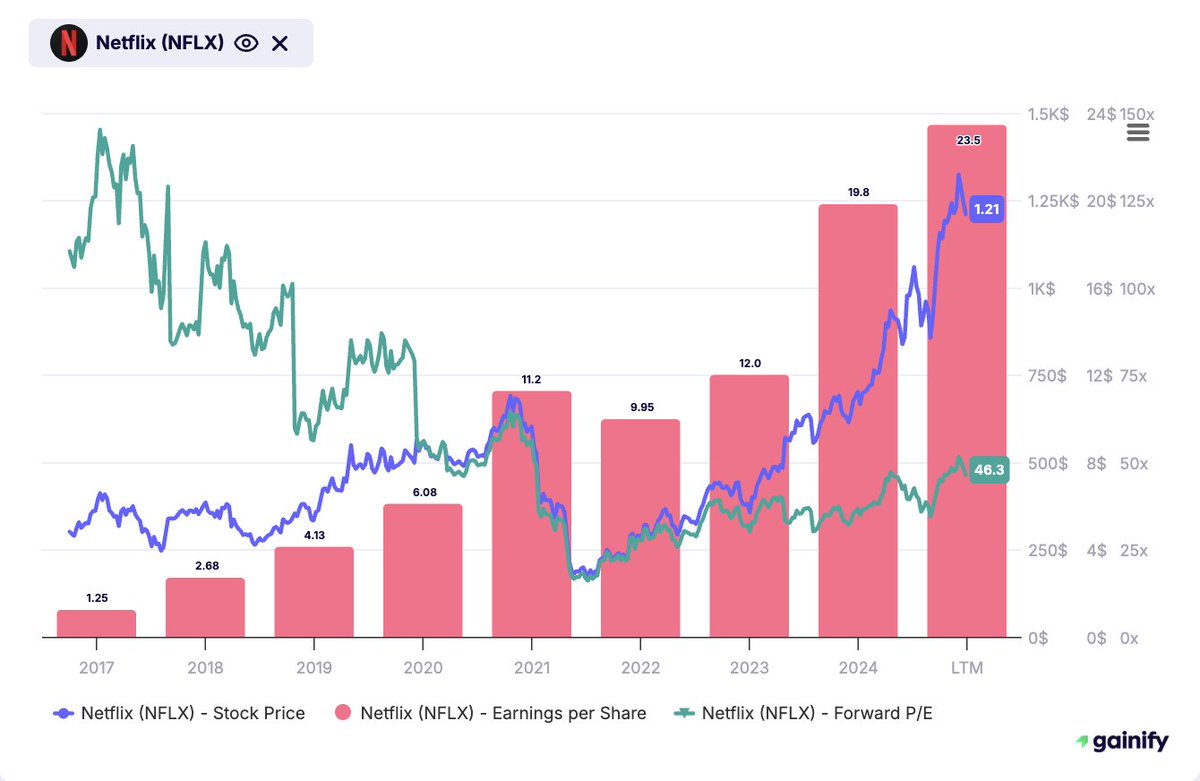Click the Forward P/E green legend marker
The height and width of the screenshot is (781, 1200).
685,713
